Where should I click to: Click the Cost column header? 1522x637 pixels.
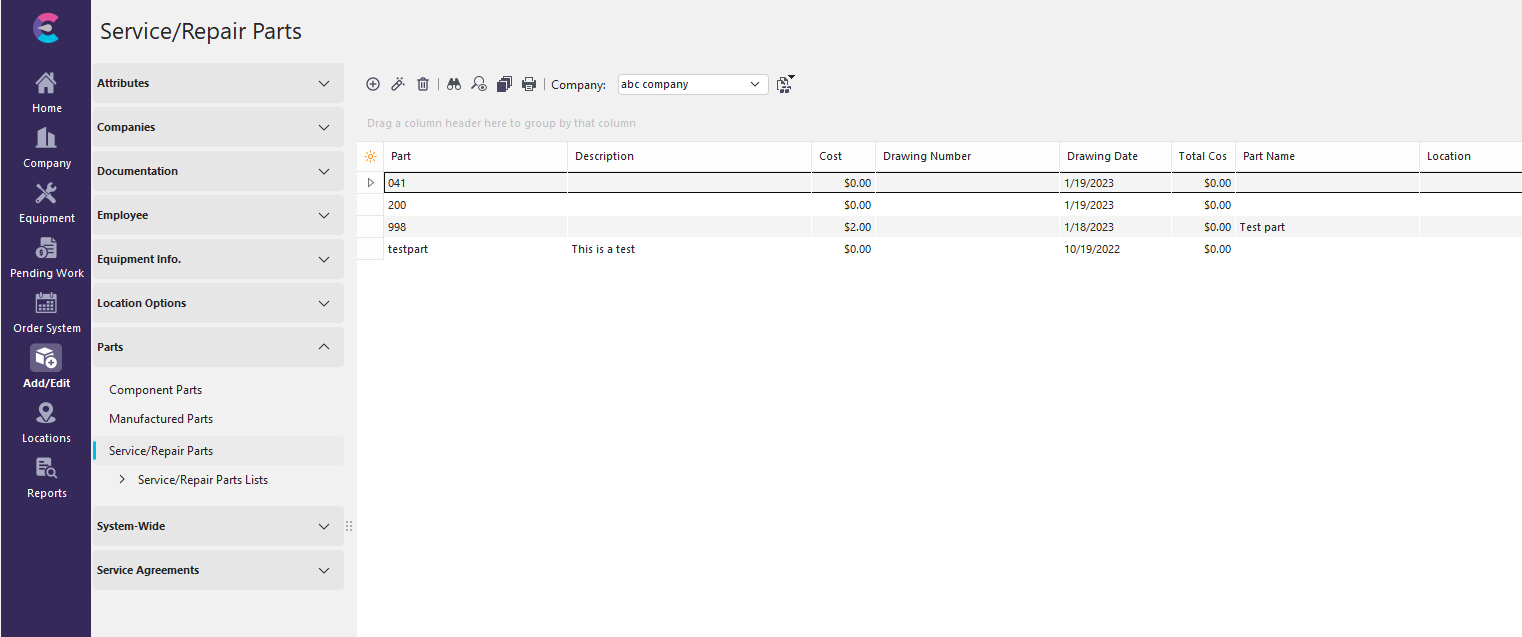point(830,156)
